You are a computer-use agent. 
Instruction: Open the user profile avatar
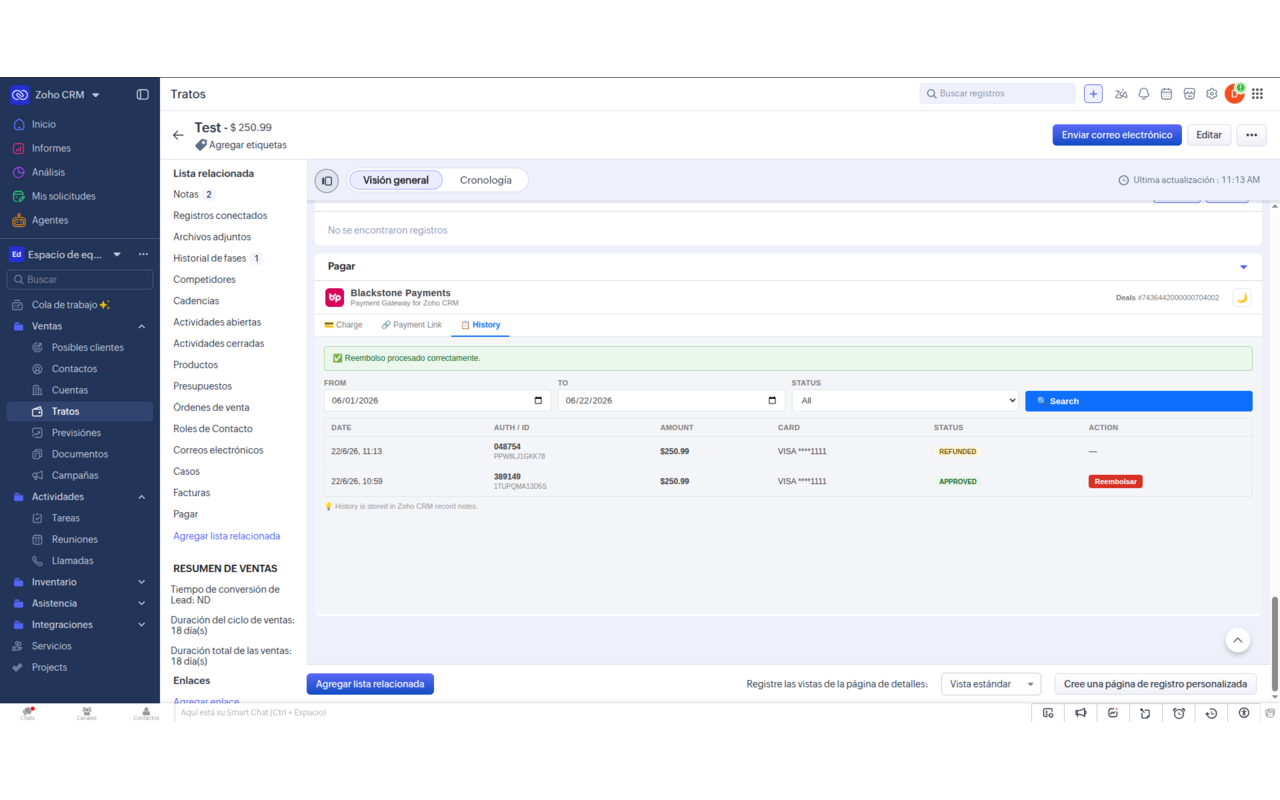[1235, 94]
